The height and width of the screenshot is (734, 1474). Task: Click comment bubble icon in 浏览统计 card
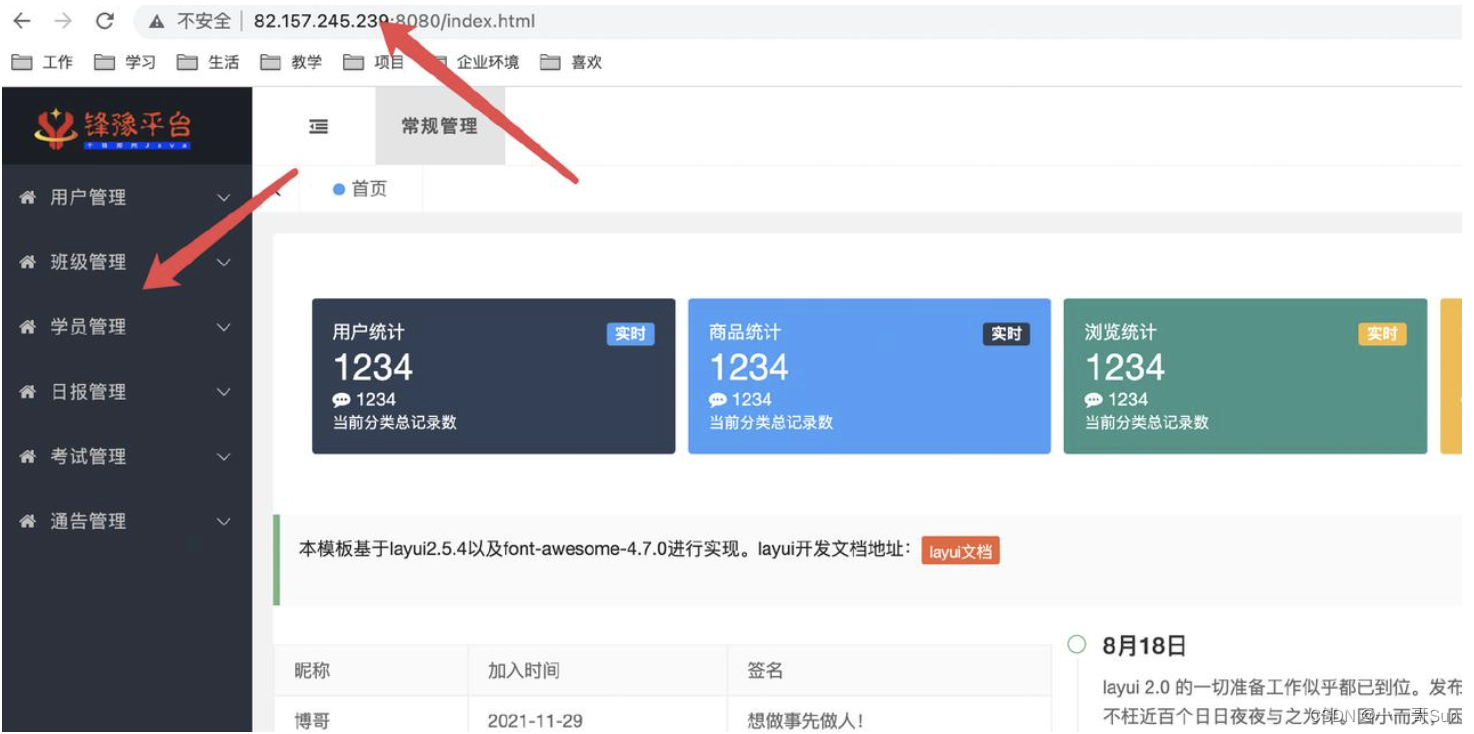1094,400
